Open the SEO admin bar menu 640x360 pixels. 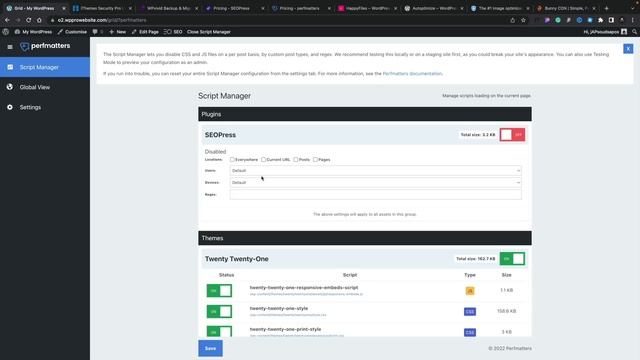click(173, 32)
